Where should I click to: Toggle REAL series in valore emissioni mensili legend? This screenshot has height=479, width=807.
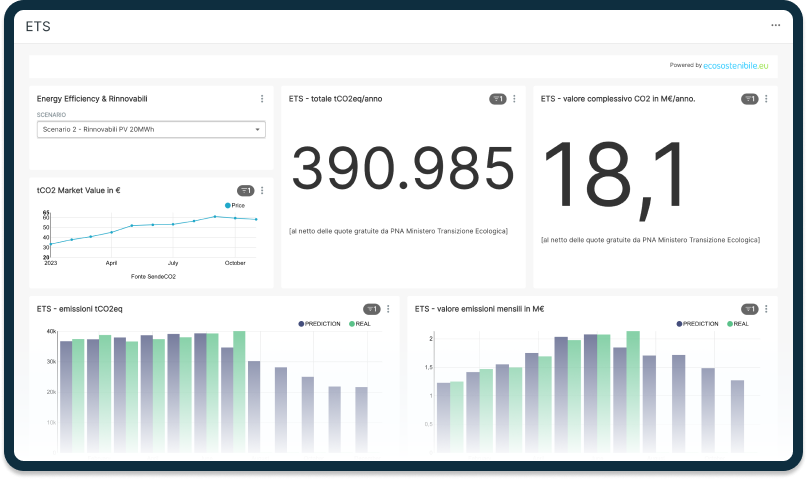coord(740,324)
